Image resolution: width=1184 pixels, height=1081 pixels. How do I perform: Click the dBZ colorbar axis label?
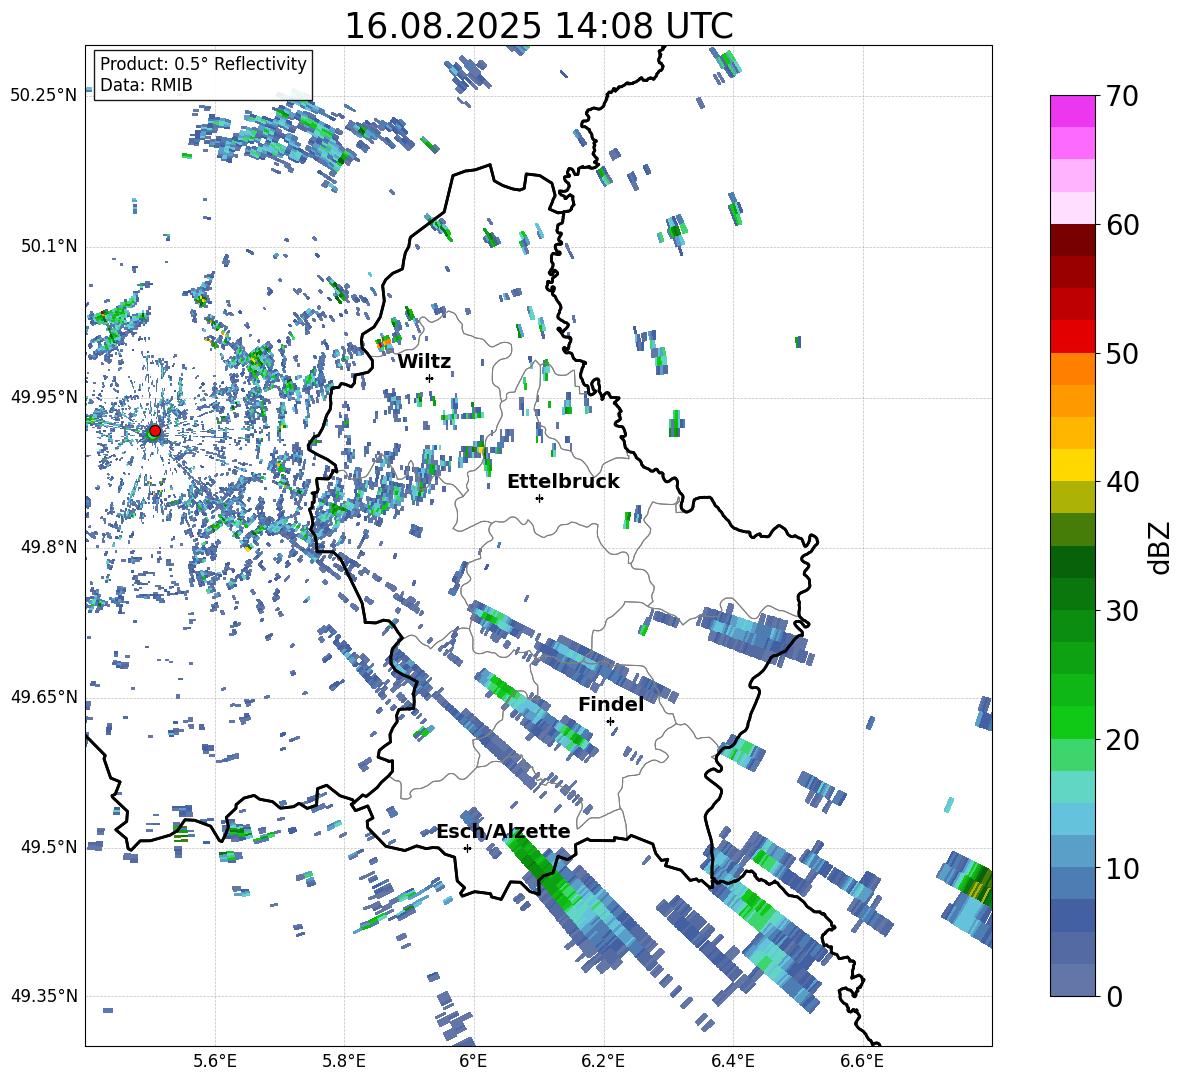pos(1161,547)
